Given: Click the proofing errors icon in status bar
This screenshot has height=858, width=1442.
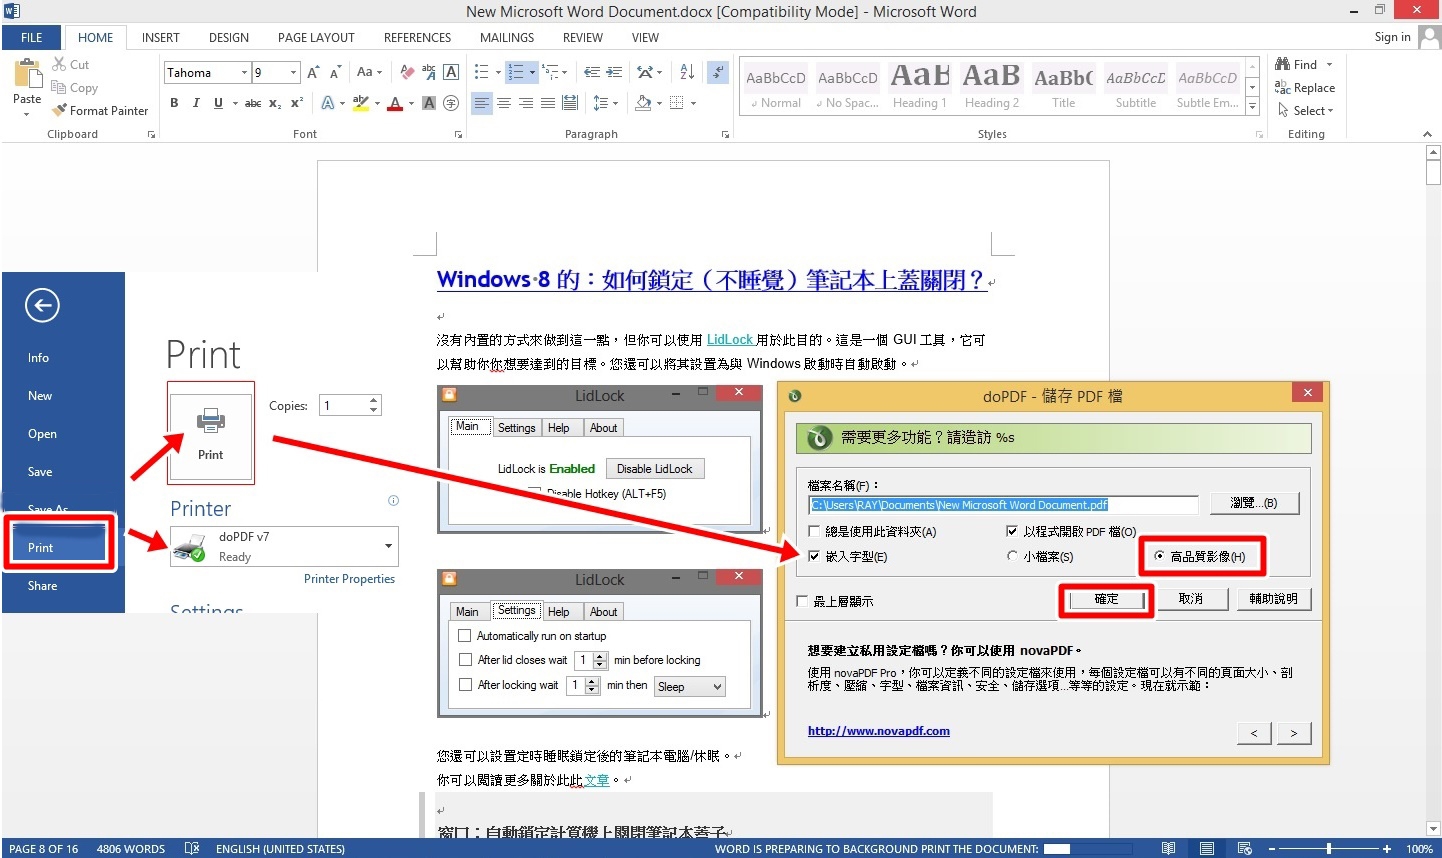Looking at the screenshot, I should tap(192, 849).
